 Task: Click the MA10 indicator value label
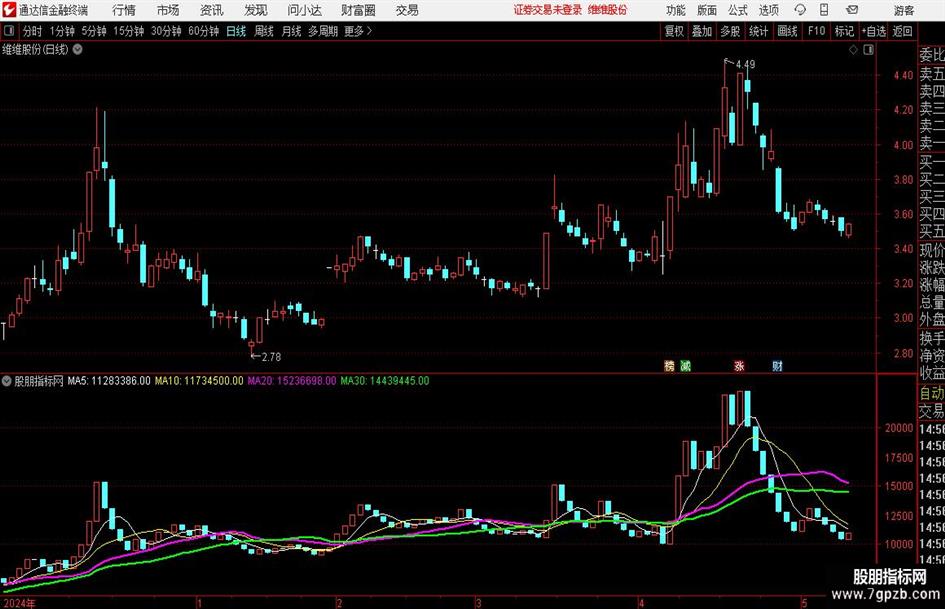click(199, 381)
